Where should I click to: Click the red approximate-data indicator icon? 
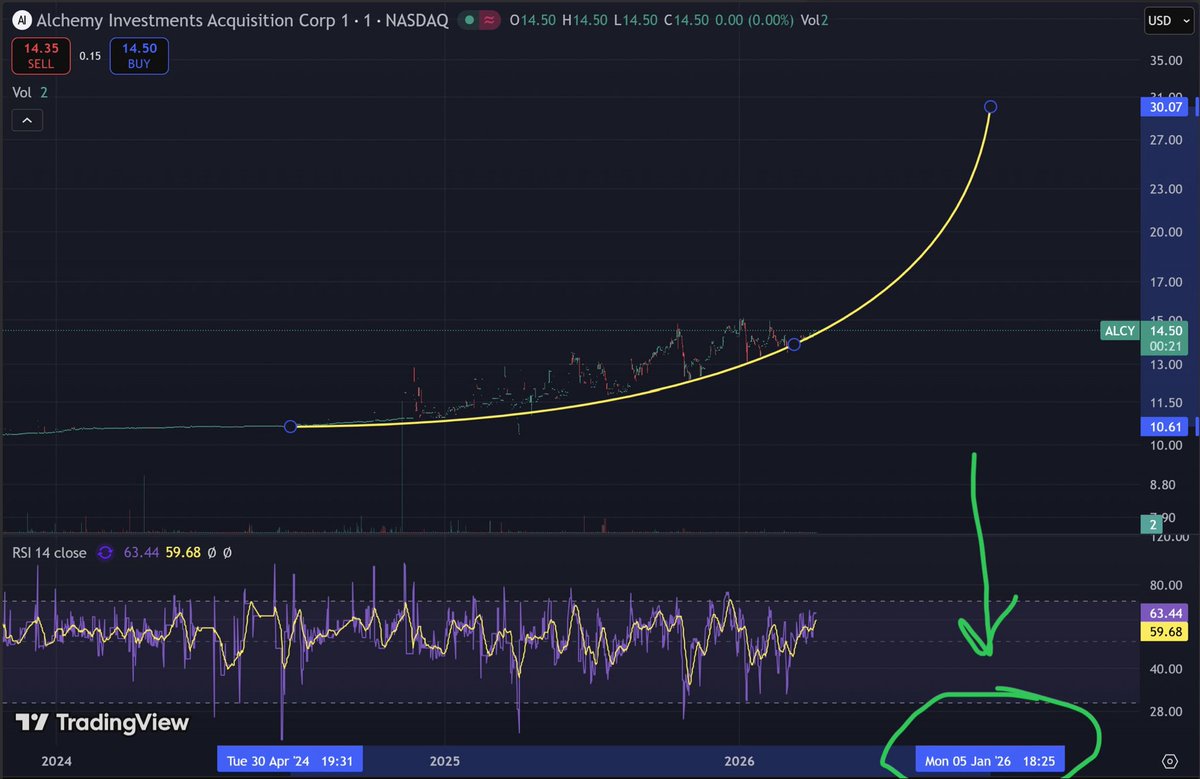(491, 20)
